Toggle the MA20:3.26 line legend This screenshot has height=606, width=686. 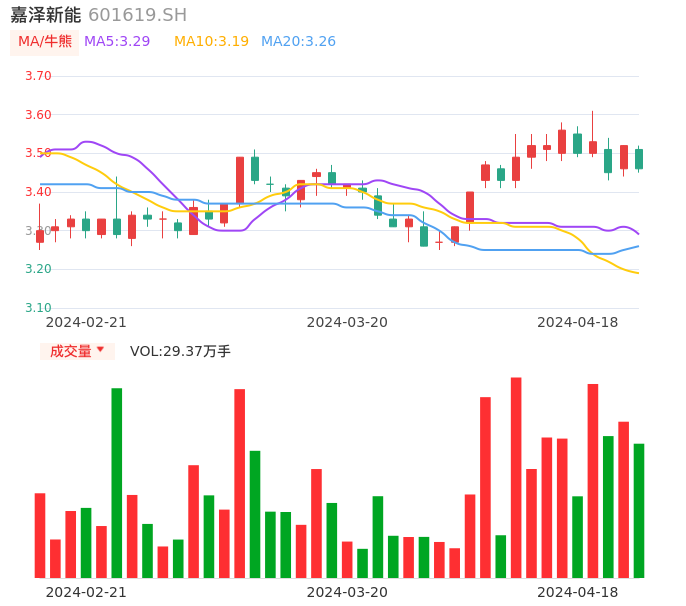298,42
